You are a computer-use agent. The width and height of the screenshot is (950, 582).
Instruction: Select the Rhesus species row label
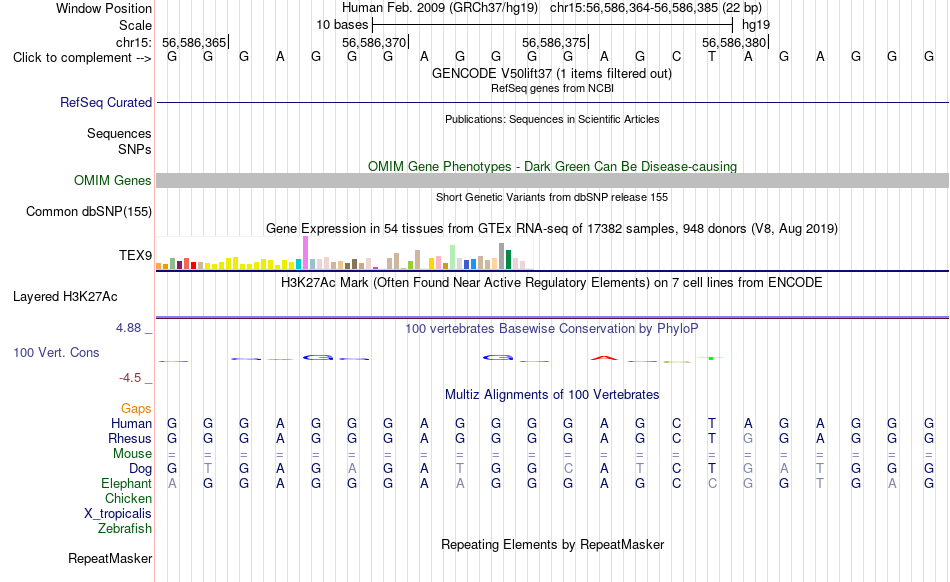coord(130,438)
